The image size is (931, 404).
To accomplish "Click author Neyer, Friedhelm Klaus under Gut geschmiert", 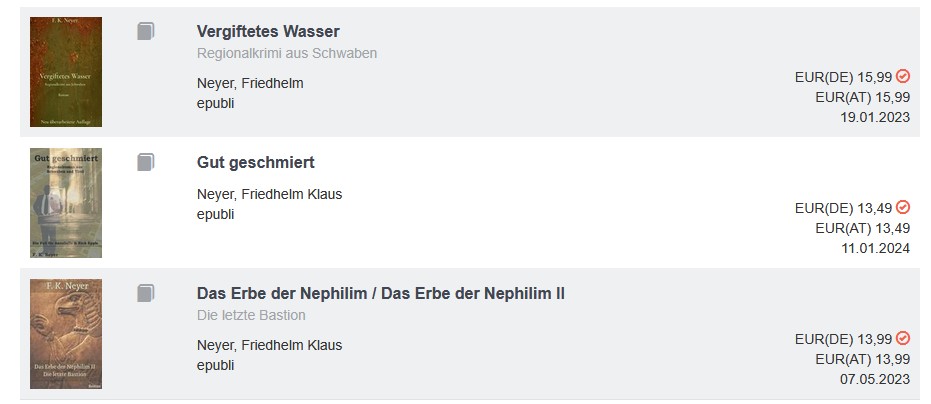I will (x=270, y=194).
